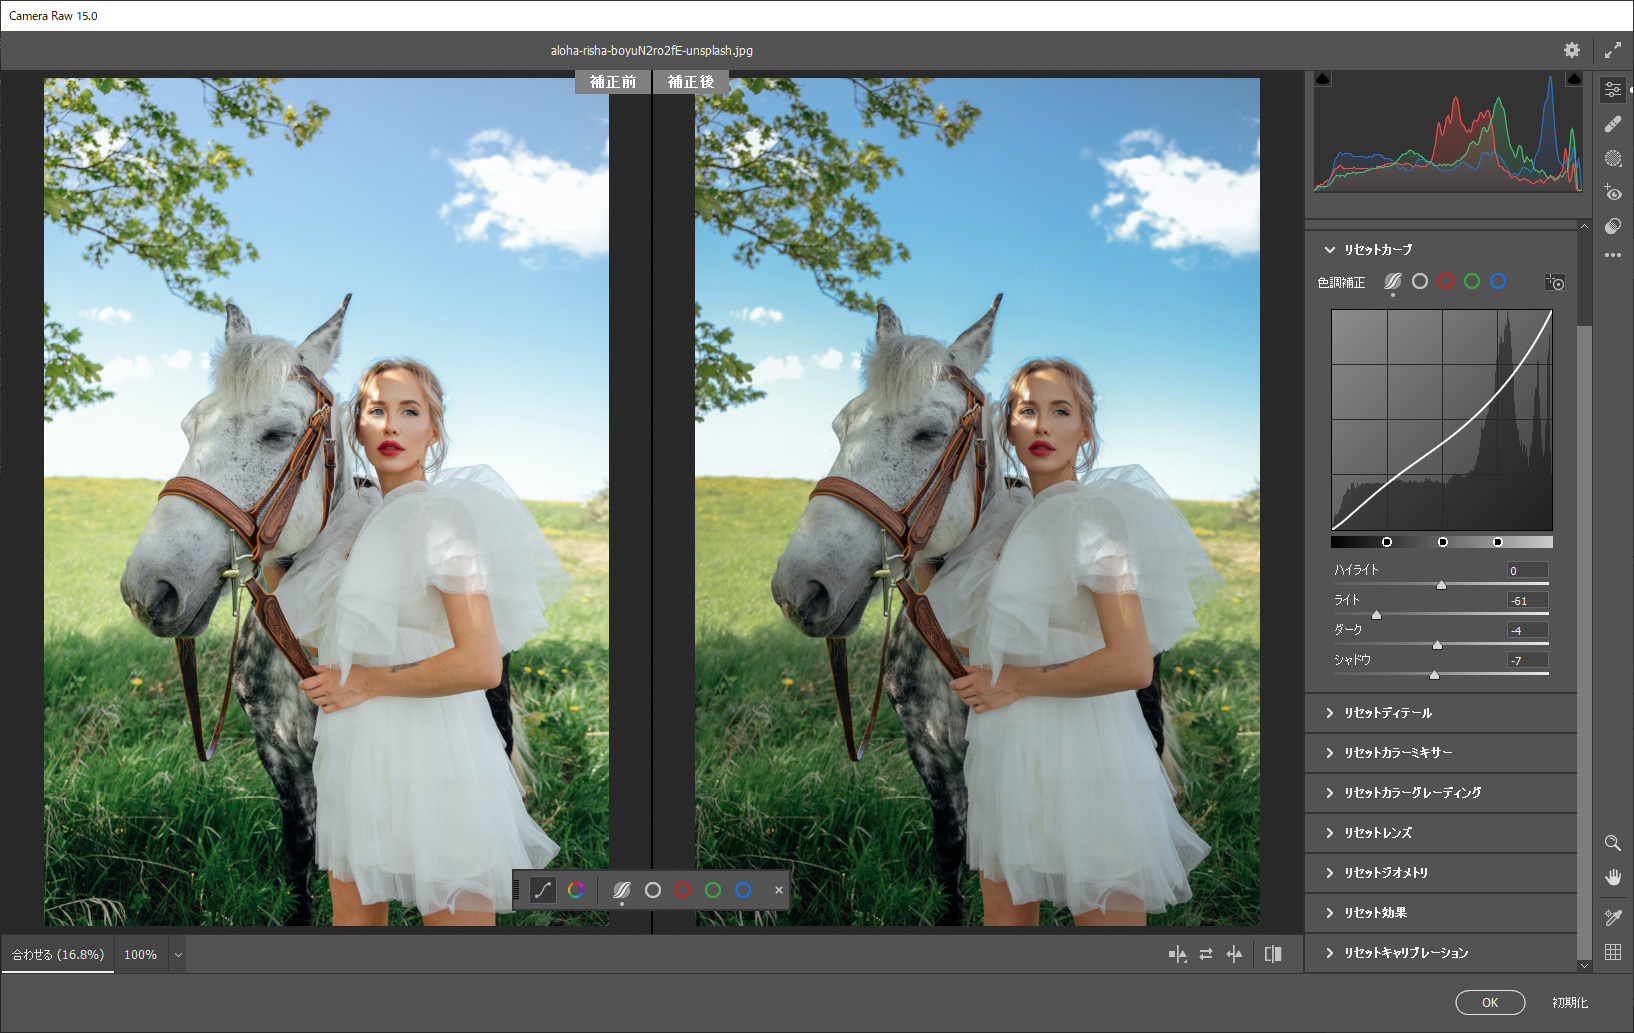Click the right region split marker under curve
The width and height of the screenshot is (1634, 1033).
(x=1497, y=542)
